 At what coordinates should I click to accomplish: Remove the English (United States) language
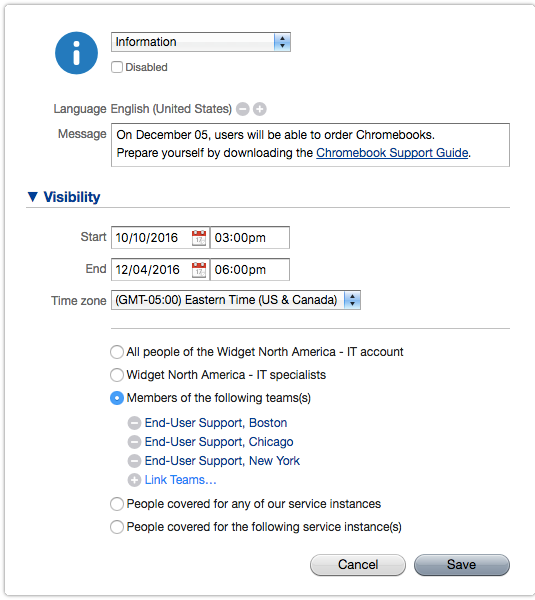pos(243,109)
